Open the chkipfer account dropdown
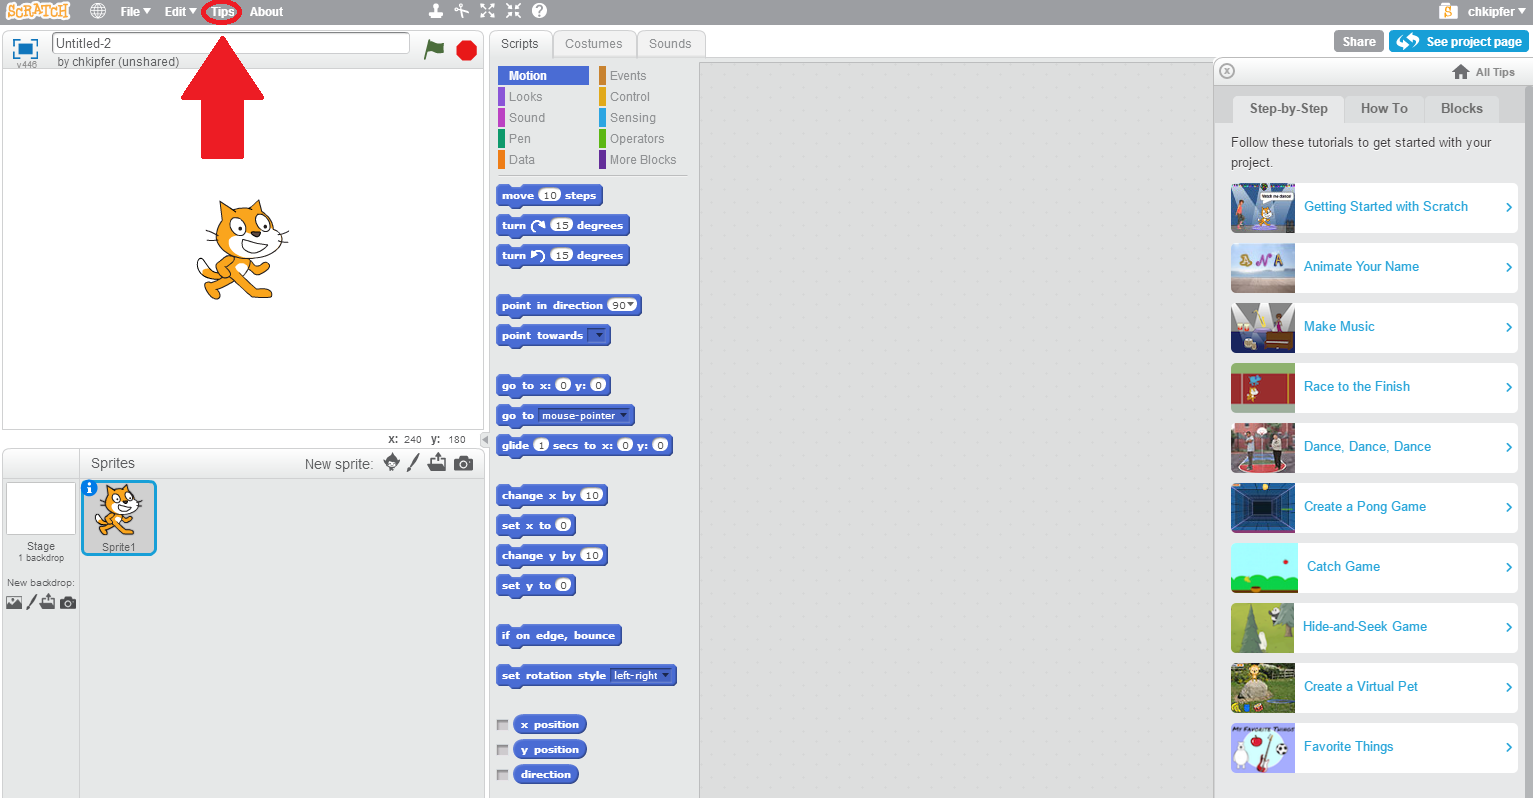This screenshot has width=1533, height=798. click(1496, 12)
